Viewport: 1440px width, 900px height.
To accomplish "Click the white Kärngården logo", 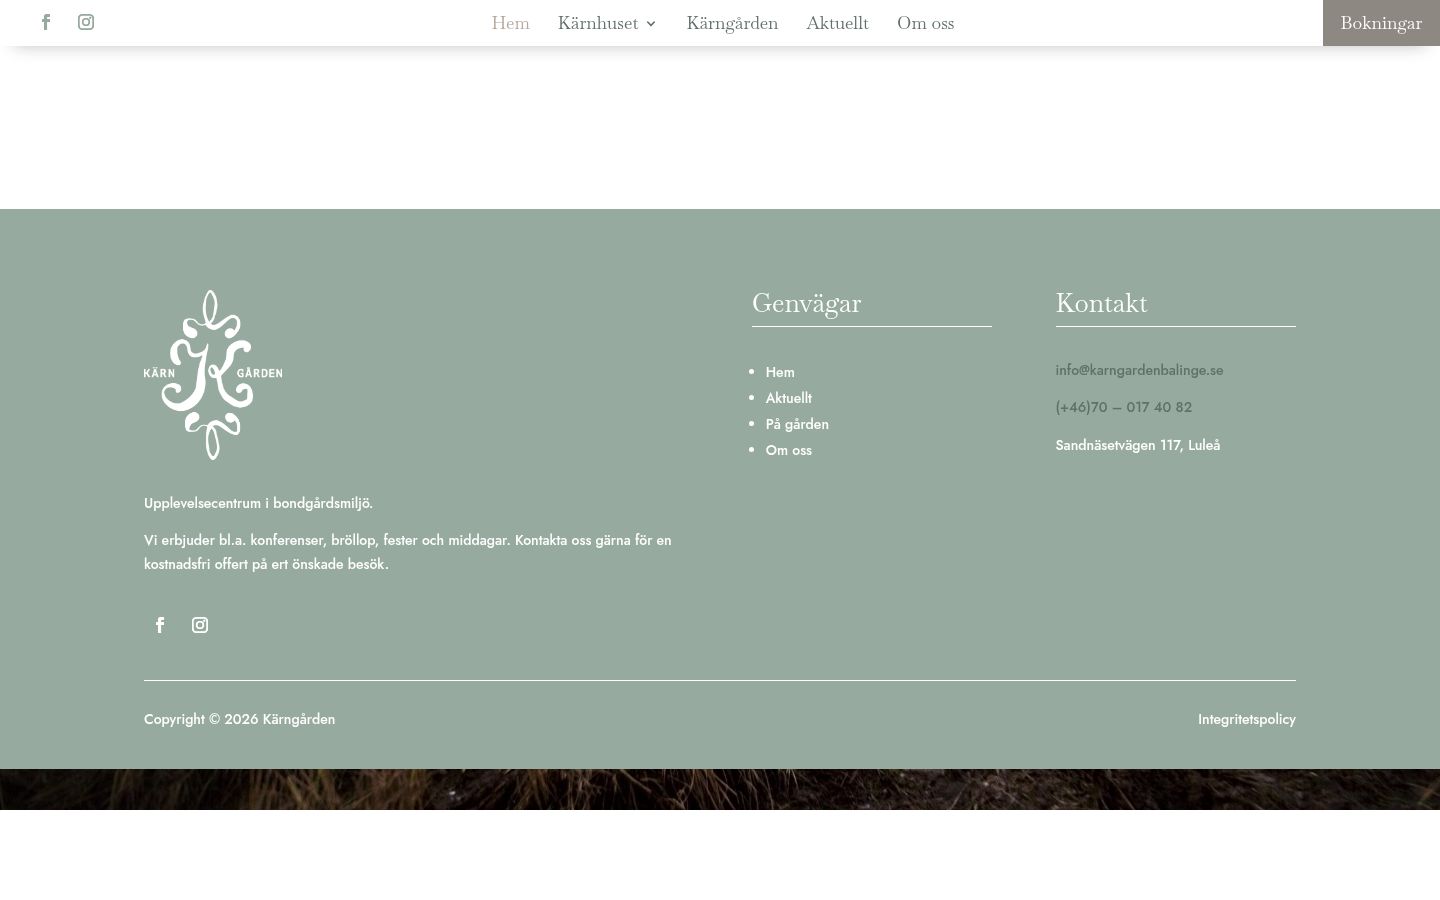I will pos(213,375).
